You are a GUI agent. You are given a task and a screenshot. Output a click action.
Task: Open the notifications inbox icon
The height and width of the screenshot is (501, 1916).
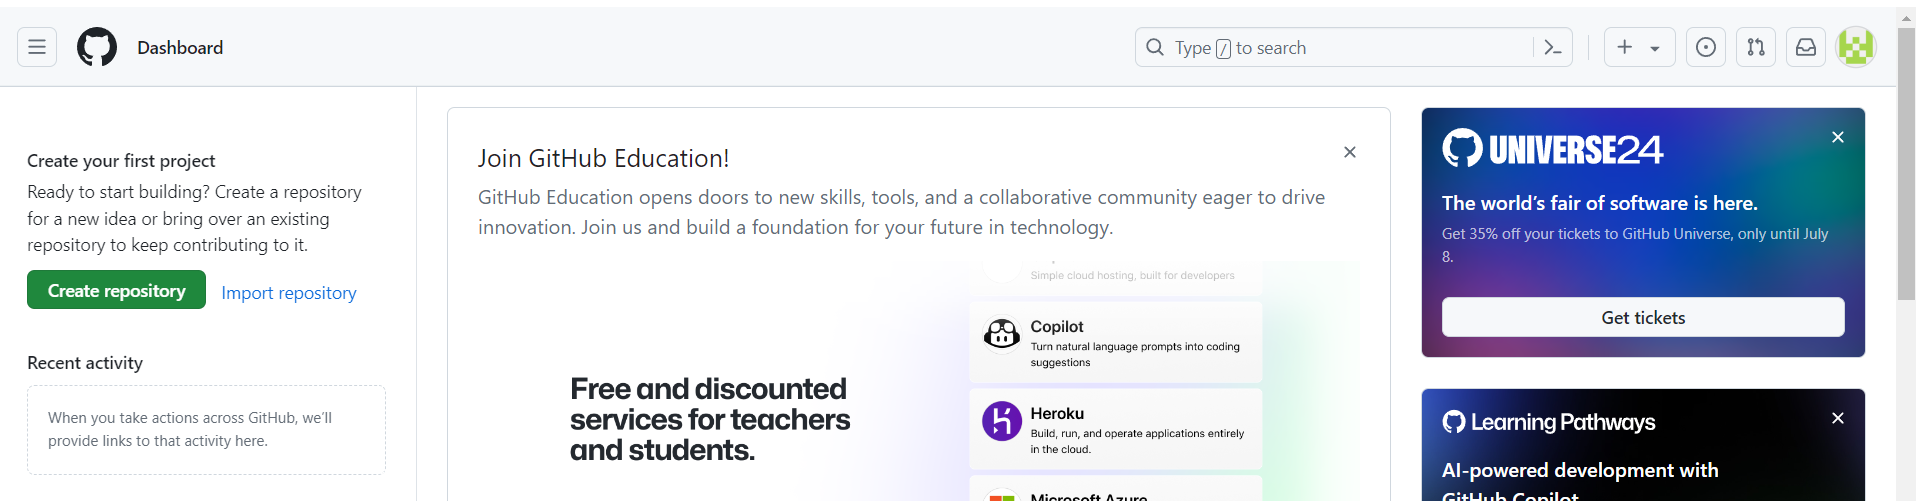click(1806, 47)
